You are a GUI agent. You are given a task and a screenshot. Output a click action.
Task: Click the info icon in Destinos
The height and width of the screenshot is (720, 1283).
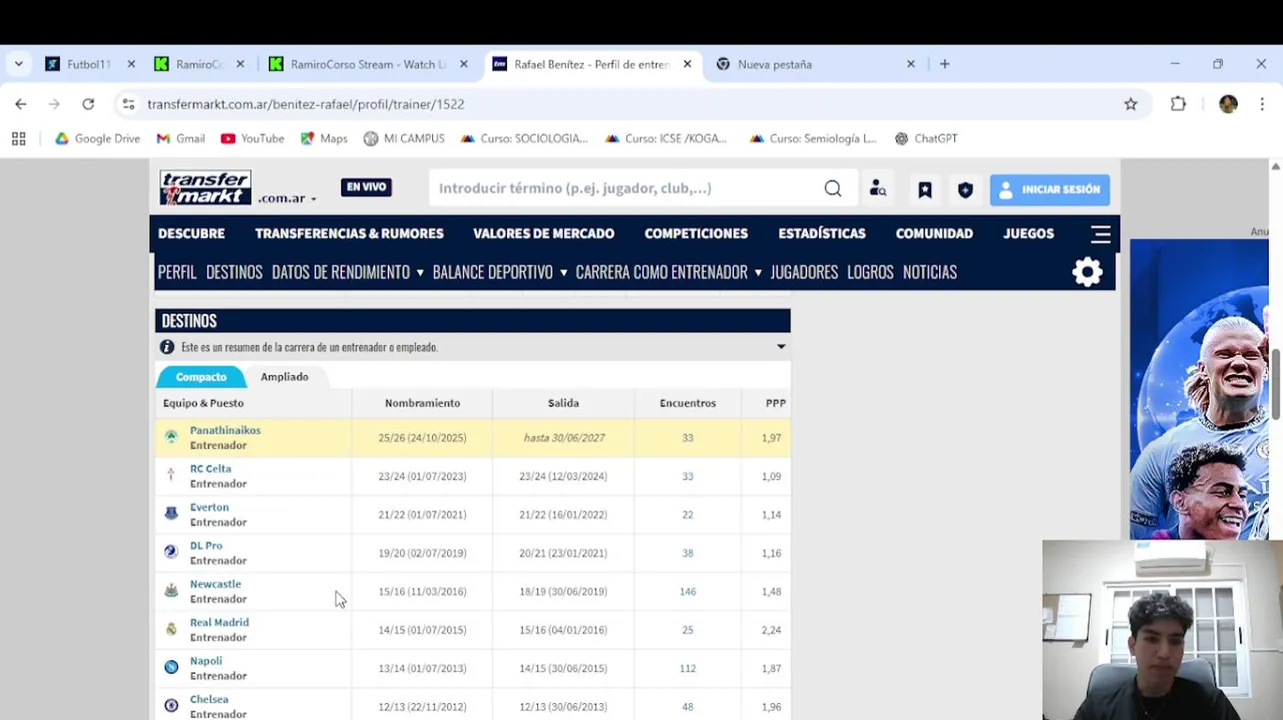pos(167,347)
